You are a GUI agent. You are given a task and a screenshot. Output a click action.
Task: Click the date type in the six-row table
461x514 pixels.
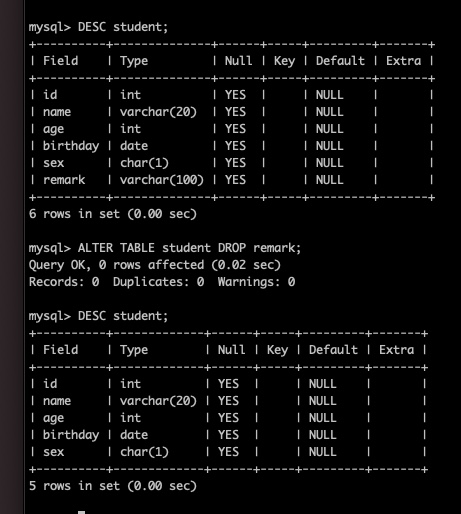[x=134, y=146]
